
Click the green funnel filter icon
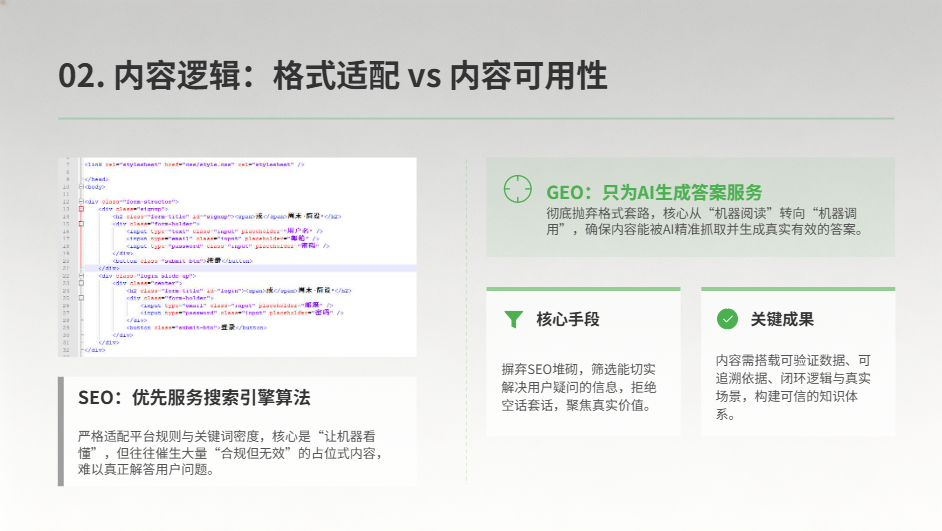click(x=514, y=320)
